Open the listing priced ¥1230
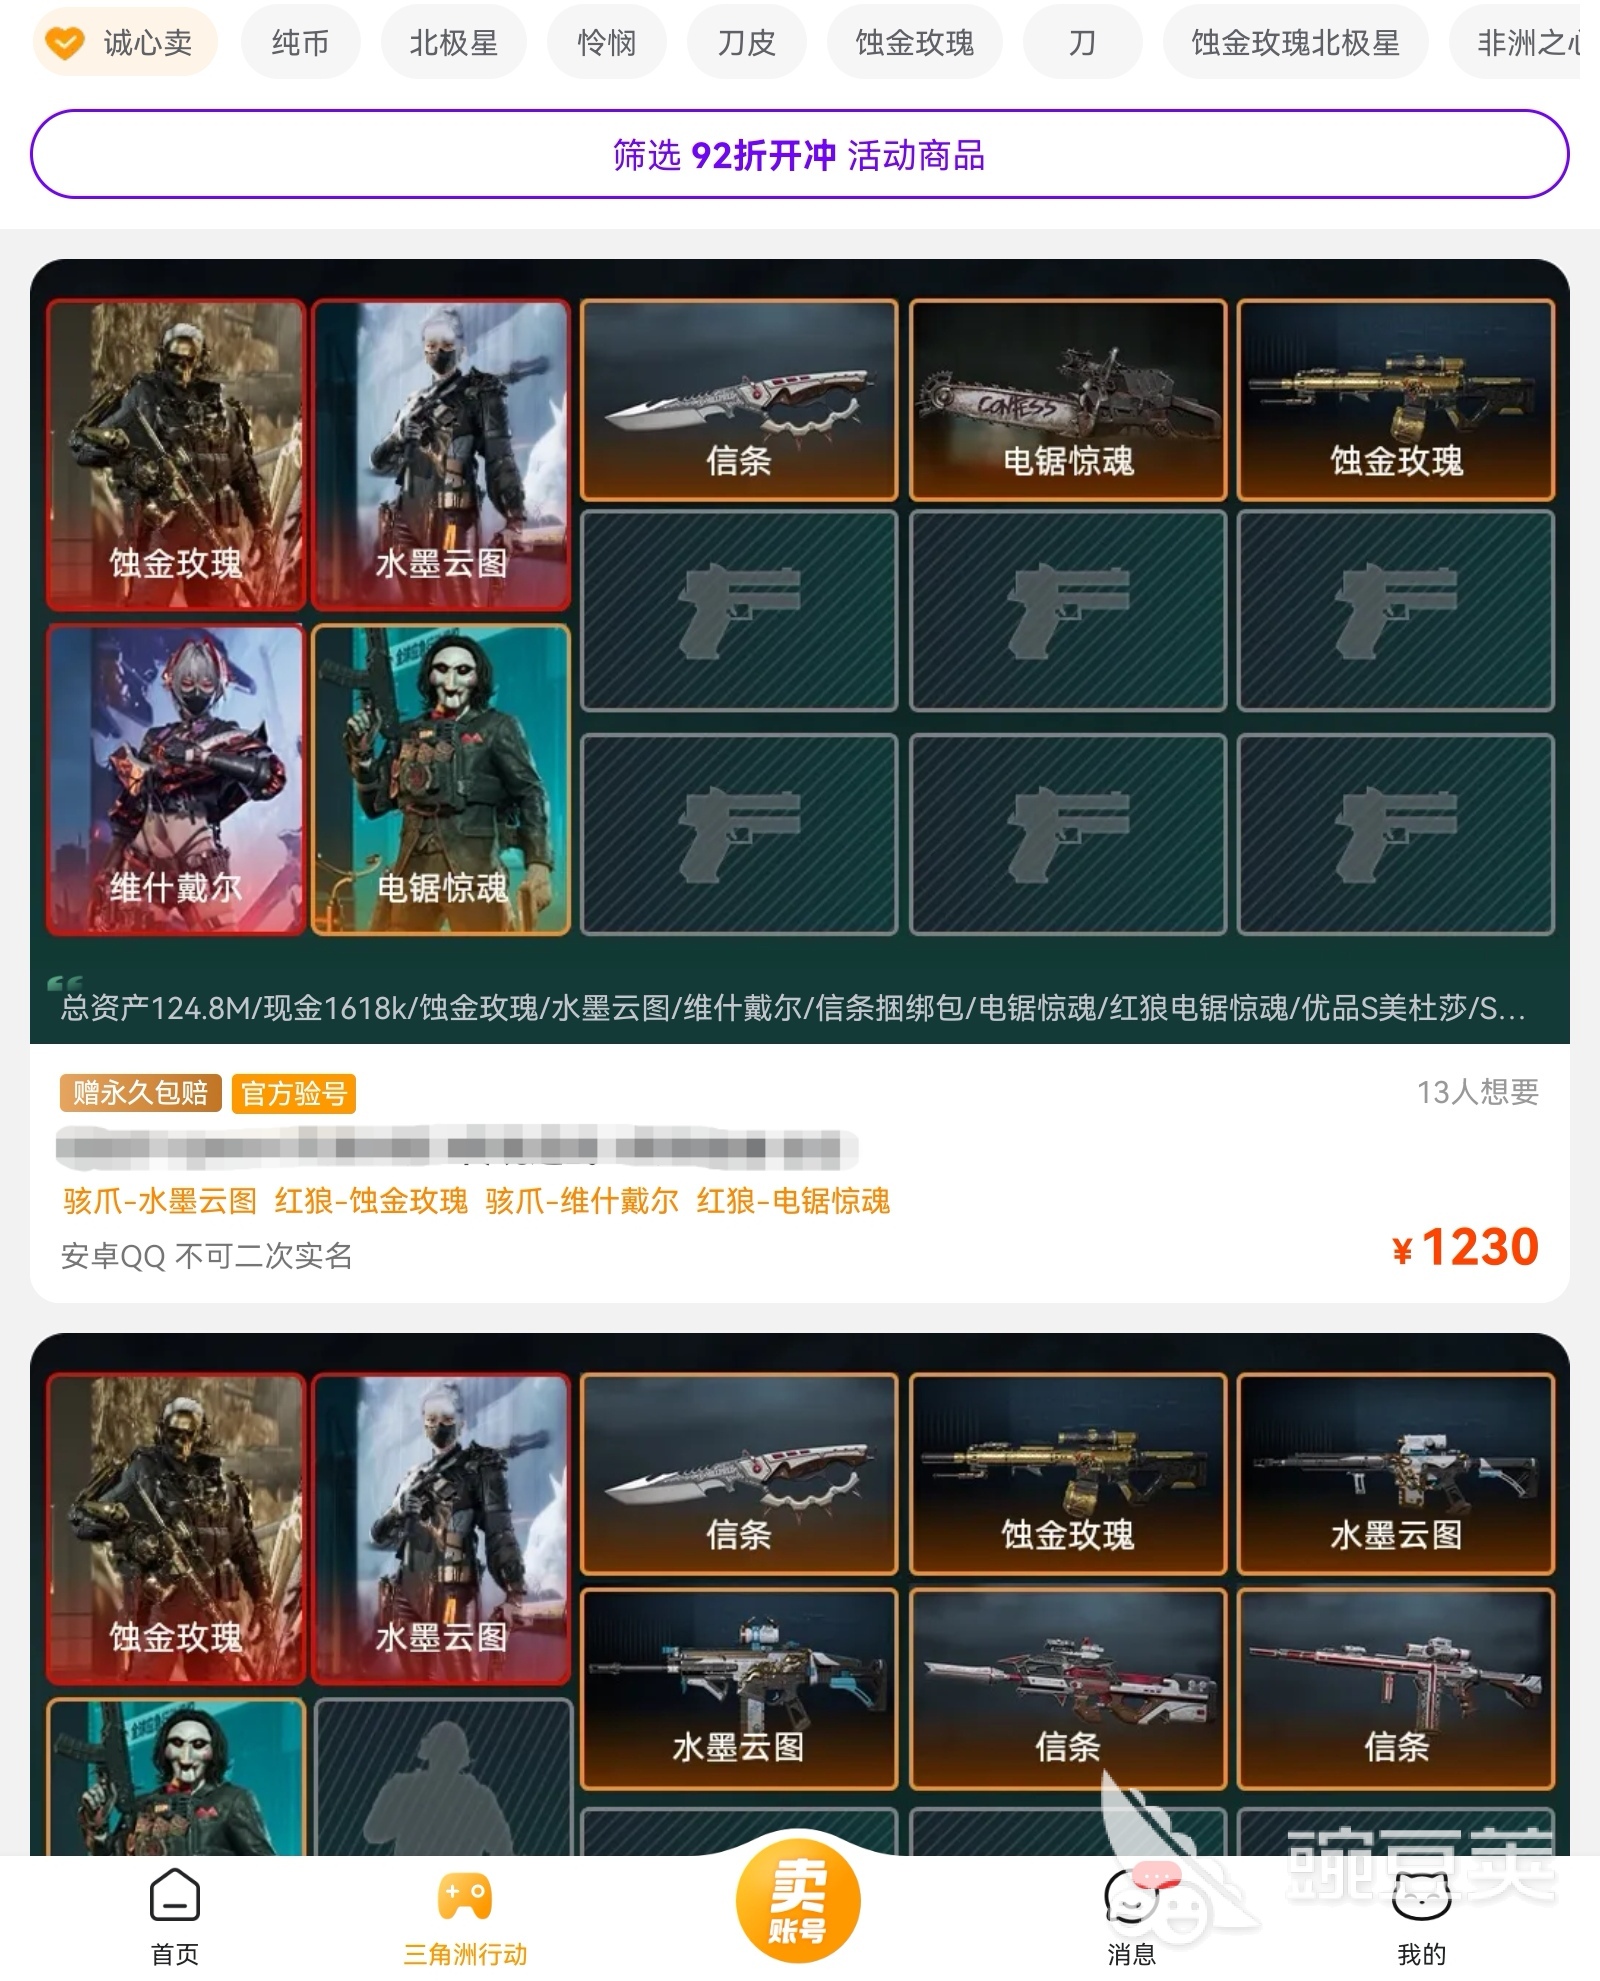Viewport: 1600px width, 1981px height. [x=799, y=780]
